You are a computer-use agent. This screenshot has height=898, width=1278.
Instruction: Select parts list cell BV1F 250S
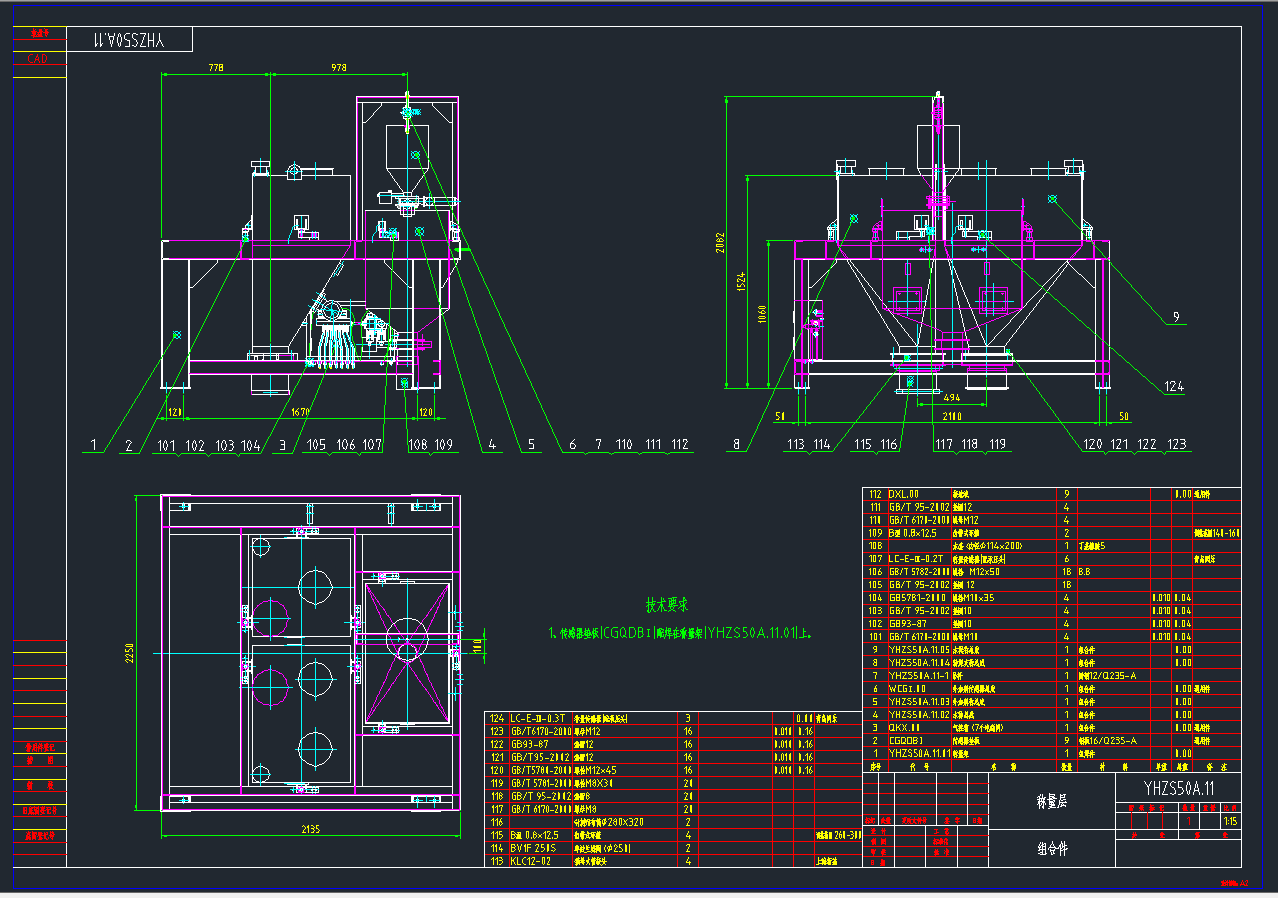tap(533, 848)
